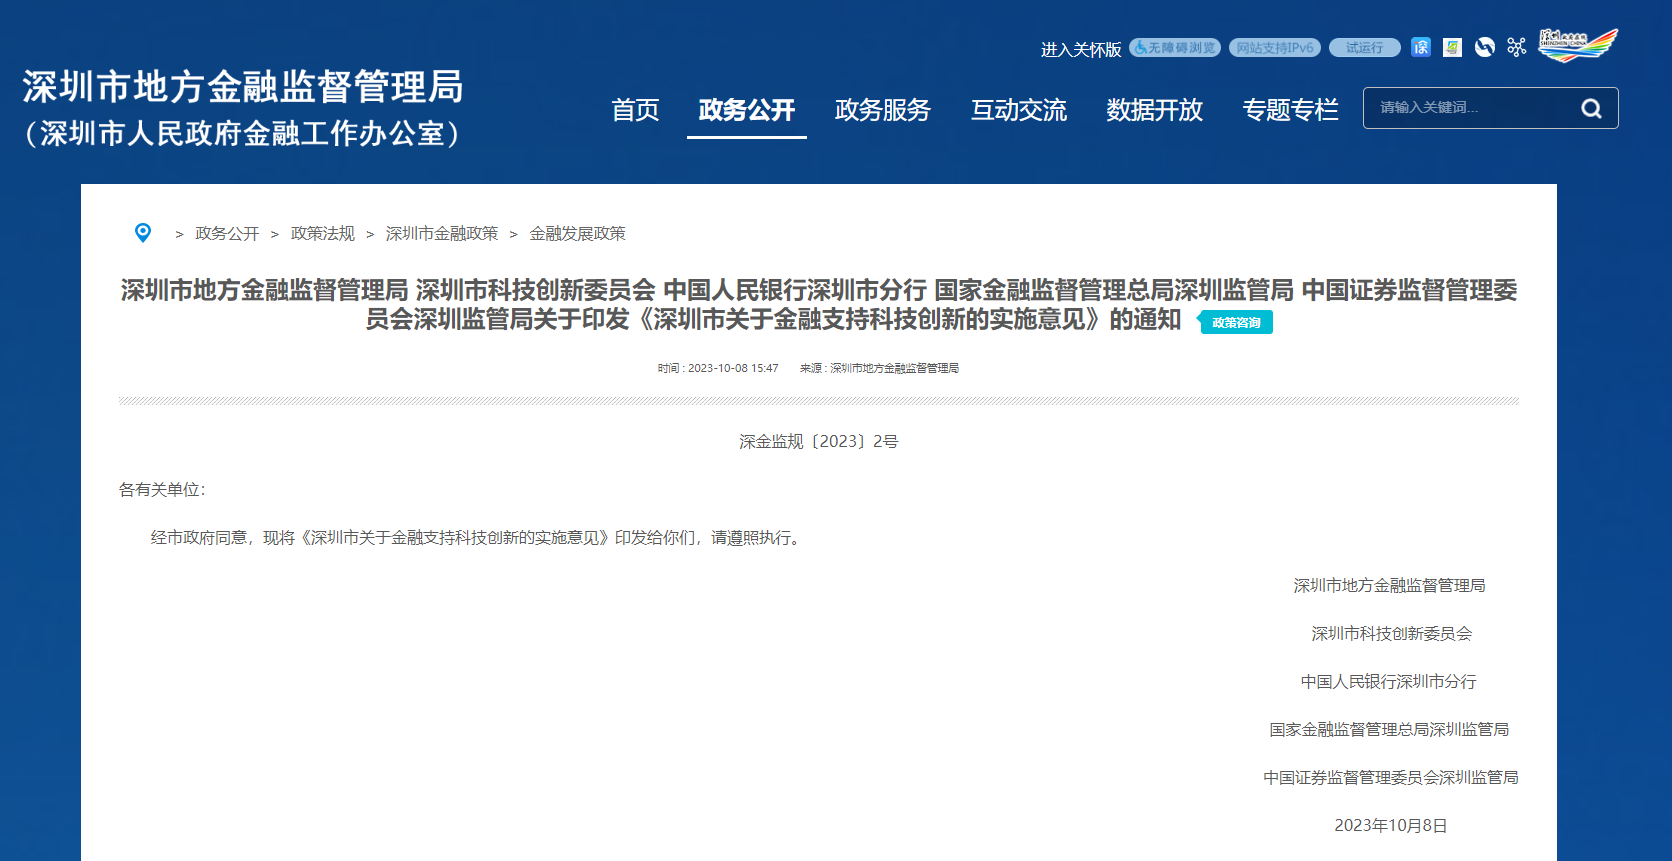Open the 政务服务 menu item

(x=883, y=110)
